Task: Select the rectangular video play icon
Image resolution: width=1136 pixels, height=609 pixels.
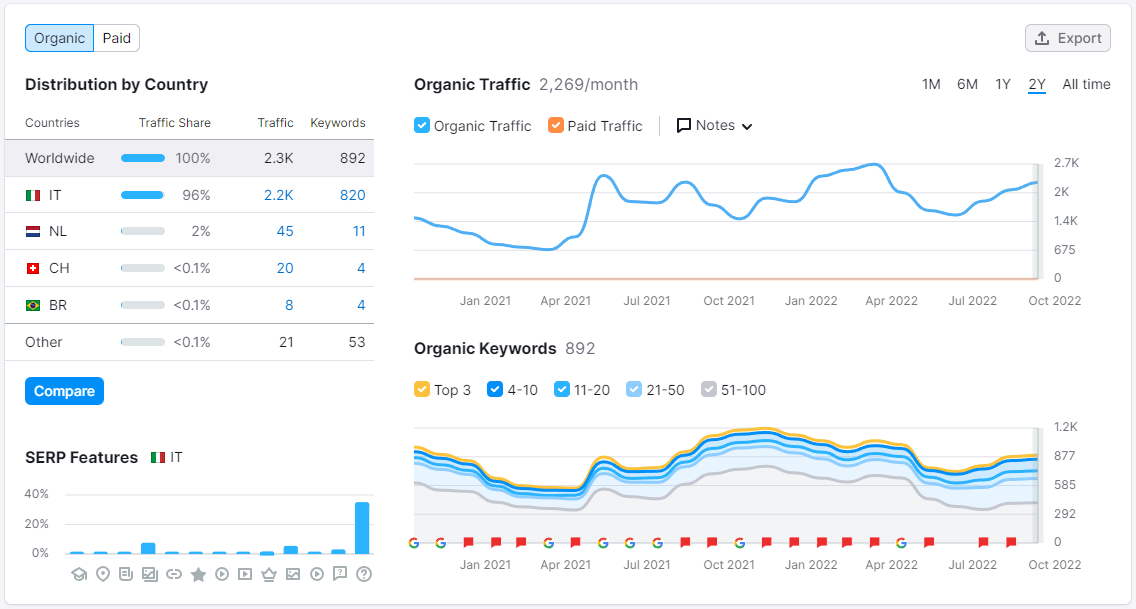Action: pos(245,574)
